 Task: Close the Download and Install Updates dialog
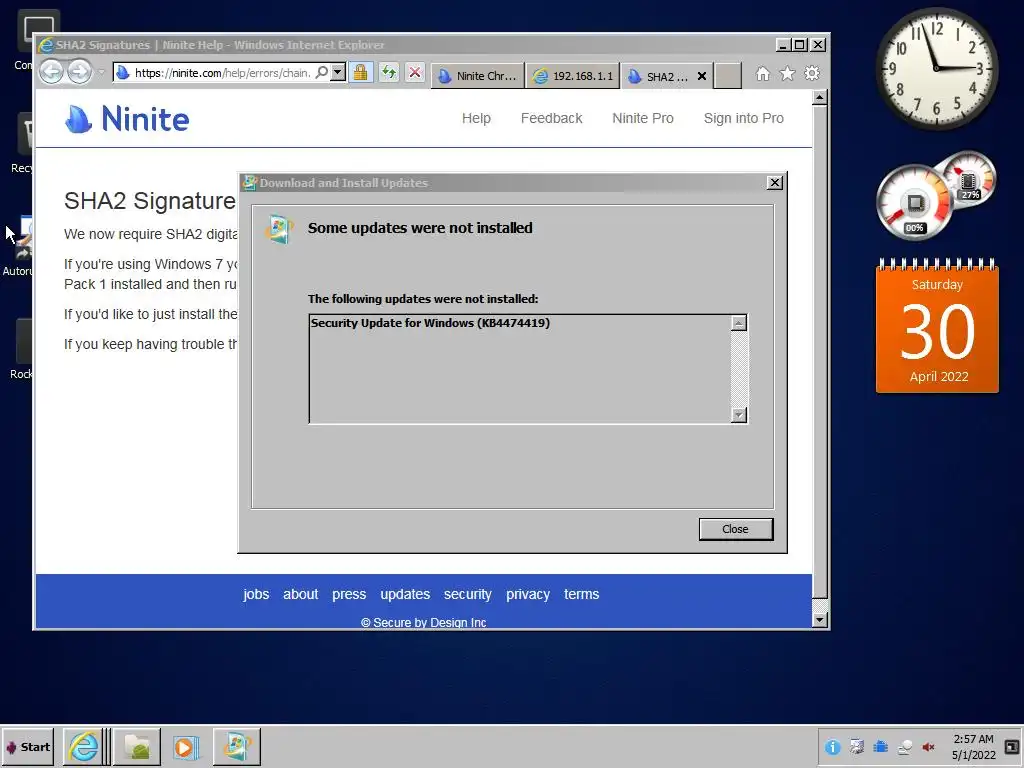point(775,183)
